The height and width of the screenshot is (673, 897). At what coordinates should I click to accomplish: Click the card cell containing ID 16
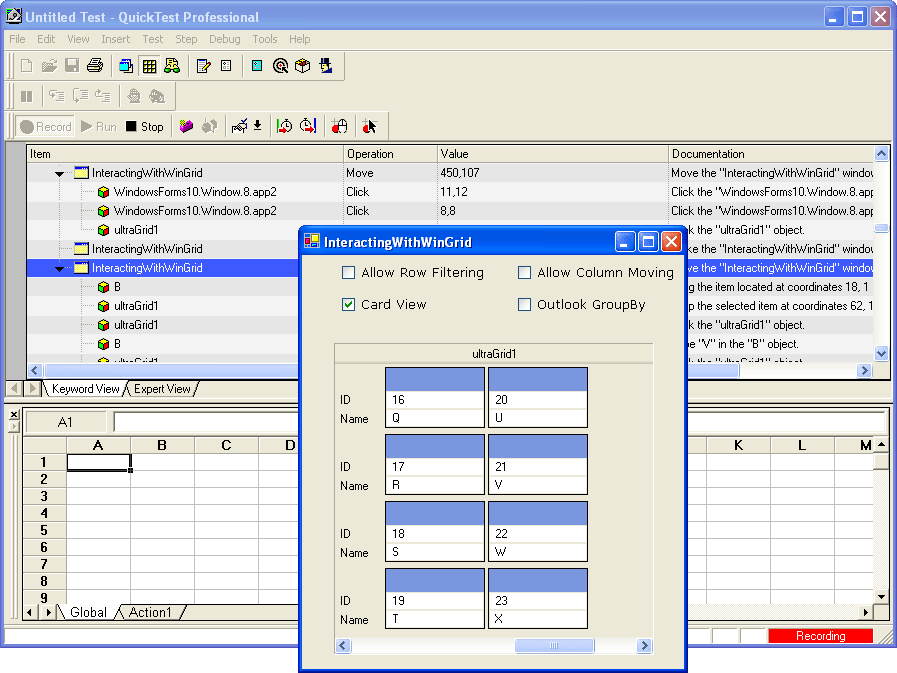(435, 399)
